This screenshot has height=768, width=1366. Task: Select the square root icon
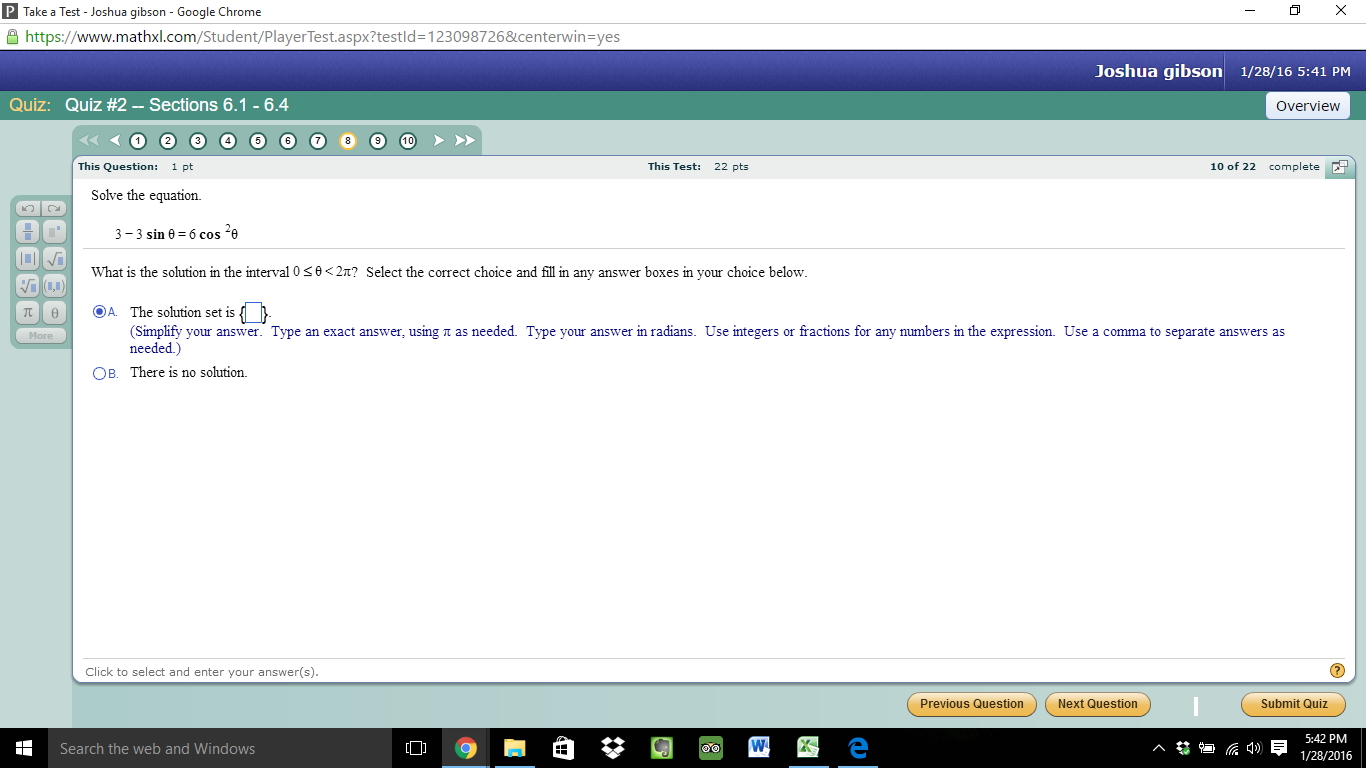click(52, 260)
